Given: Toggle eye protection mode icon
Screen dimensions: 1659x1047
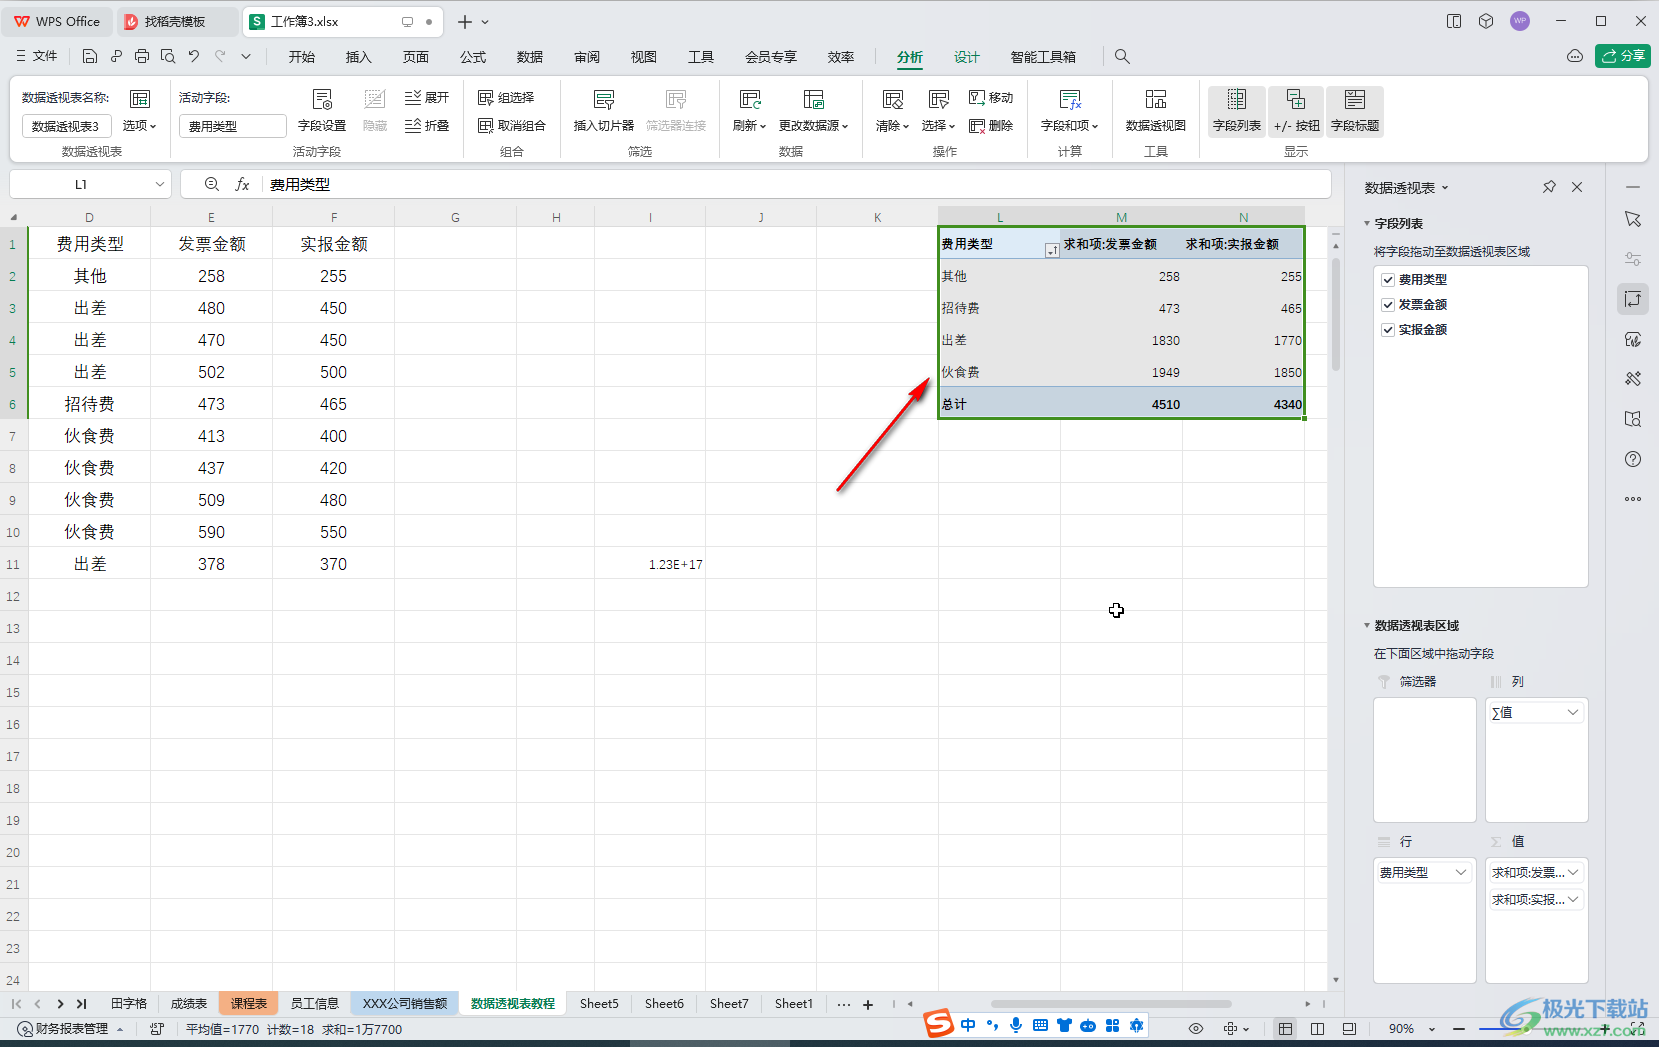Looking at the screenshot, I should (x=1196, y=1029).
